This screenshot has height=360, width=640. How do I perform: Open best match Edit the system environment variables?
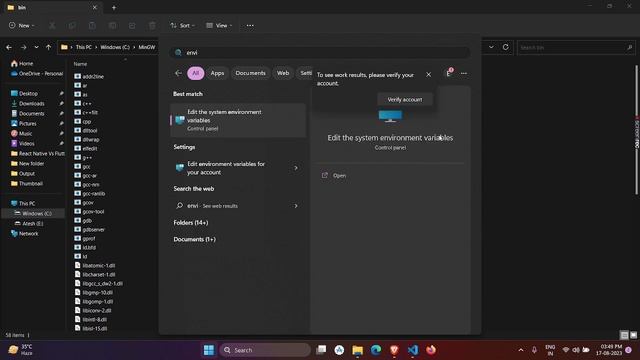238,120
